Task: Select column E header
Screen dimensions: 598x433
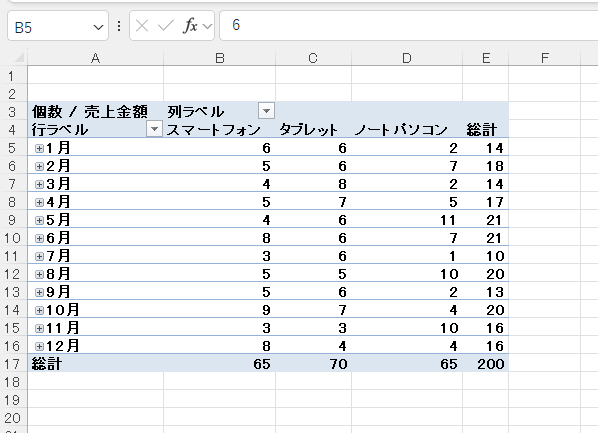Action: coord(485,58)
